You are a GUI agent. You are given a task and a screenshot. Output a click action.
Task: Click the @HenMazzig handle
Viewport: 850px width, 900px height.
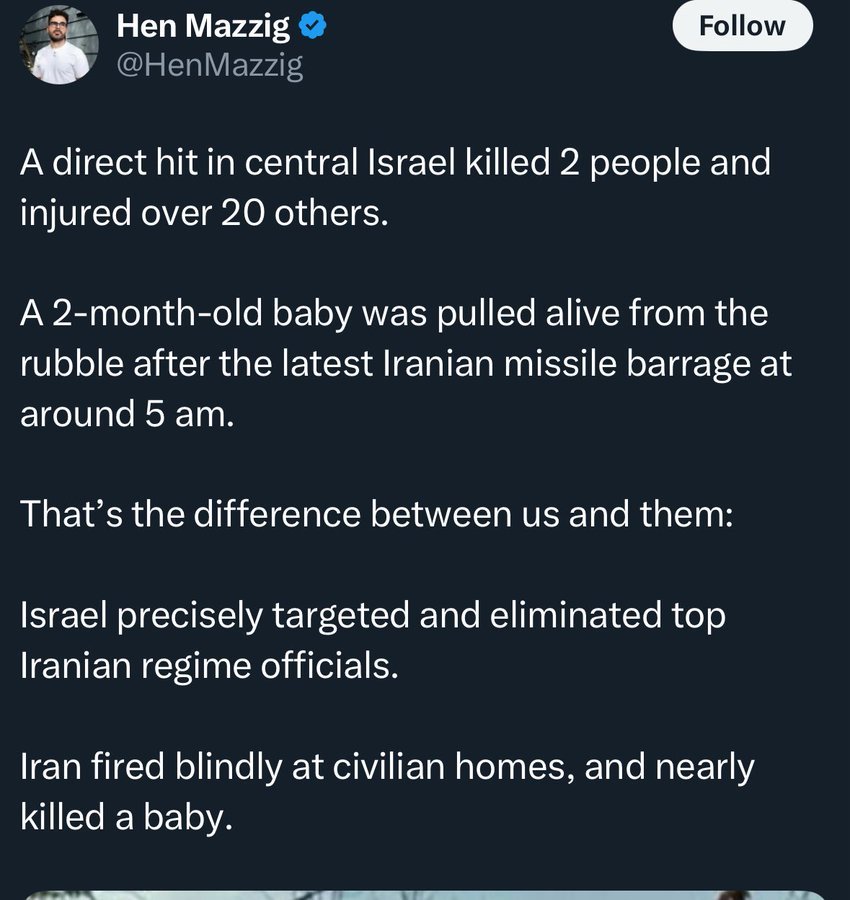pos(209,64)
